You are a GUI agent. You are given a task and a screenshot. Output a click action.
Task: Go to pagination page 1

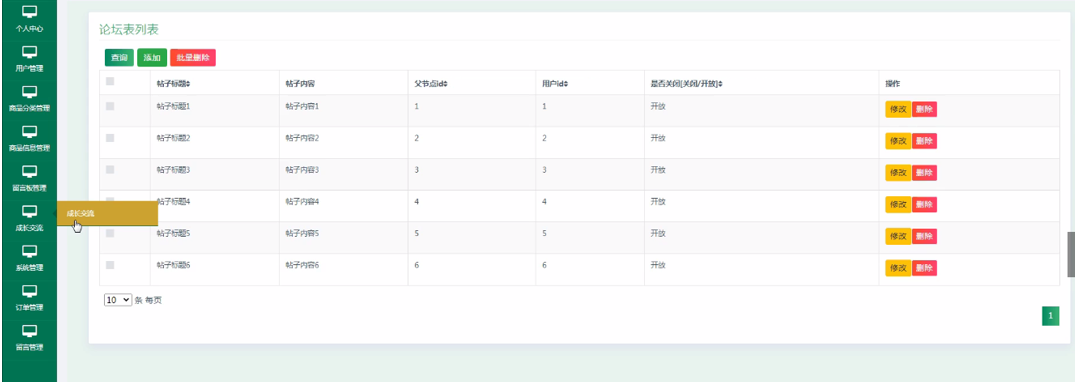[x=1050, y=316]
